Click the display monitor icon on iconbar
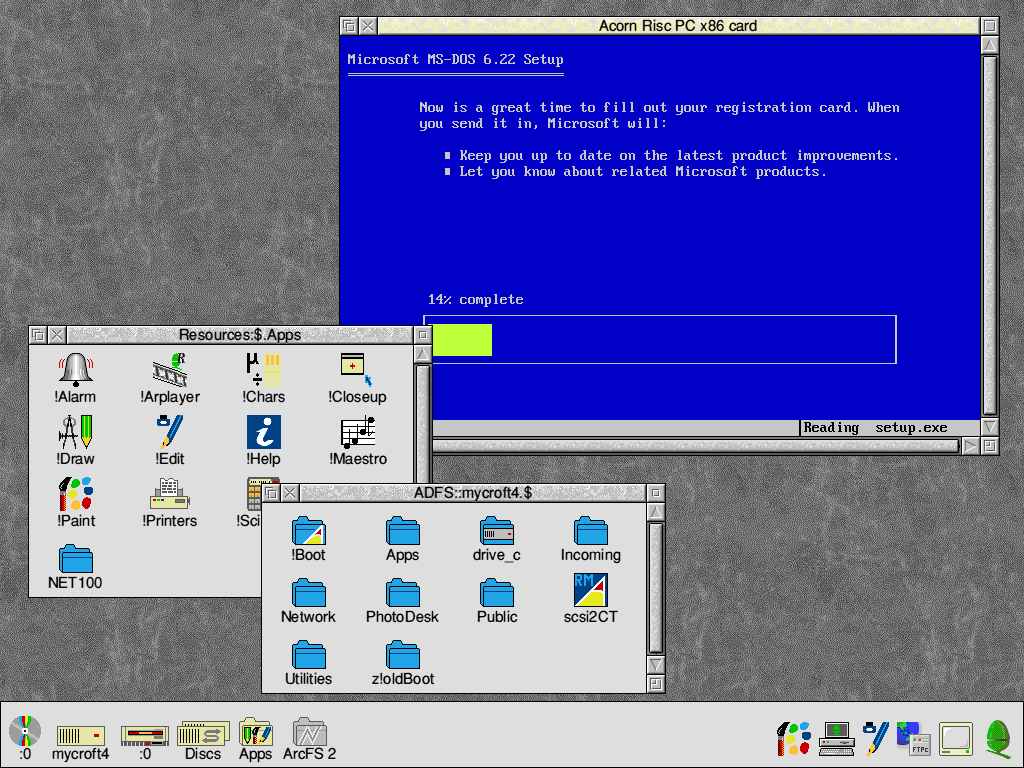1024x768 pixels. [956, 739]
